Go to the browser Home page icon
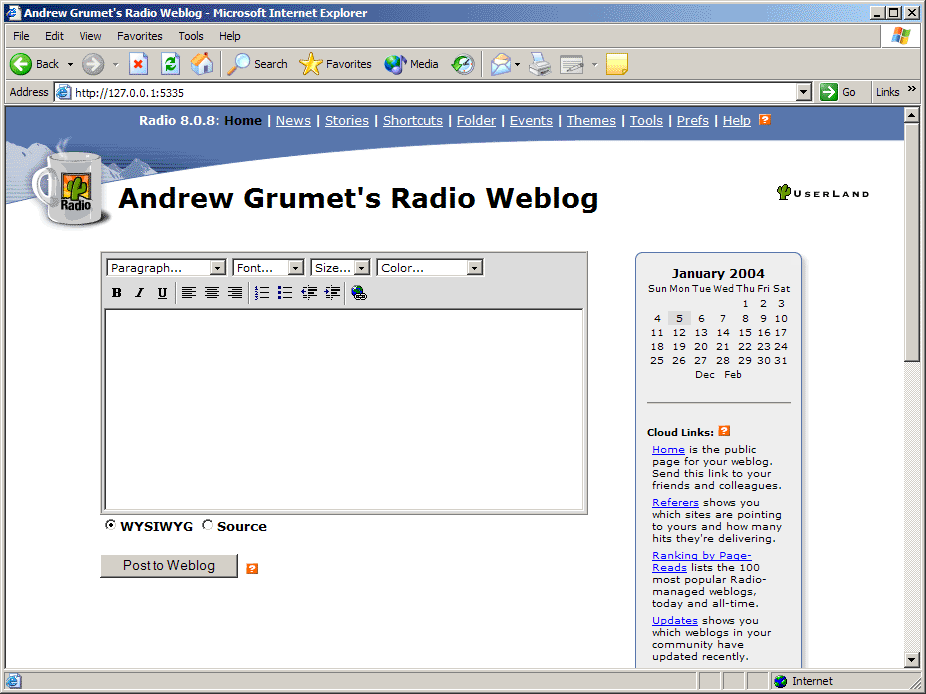This screenshot has height=694, width=926. click(x=202, y=64)
